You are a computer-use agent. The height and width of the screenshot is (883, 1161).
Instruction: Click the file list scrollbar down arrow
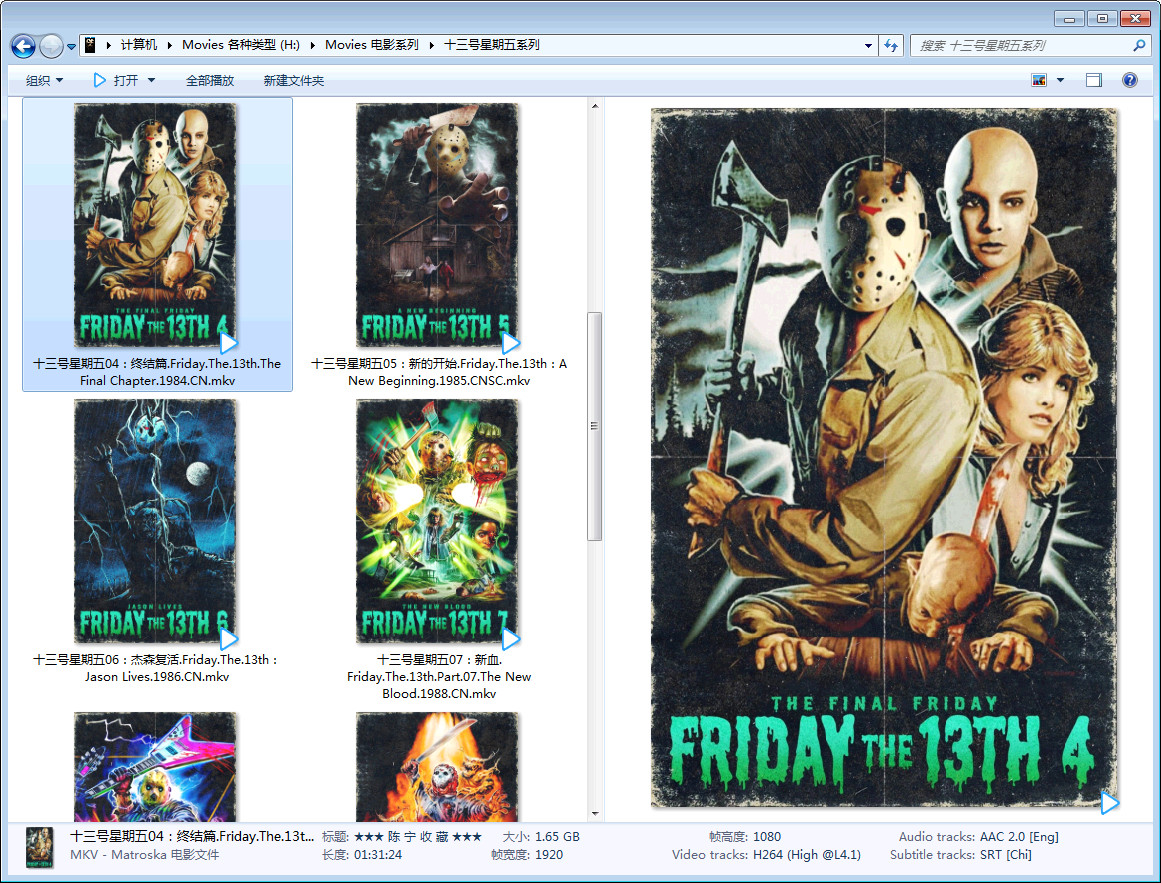pyautogui.click(x=595, y=813)
